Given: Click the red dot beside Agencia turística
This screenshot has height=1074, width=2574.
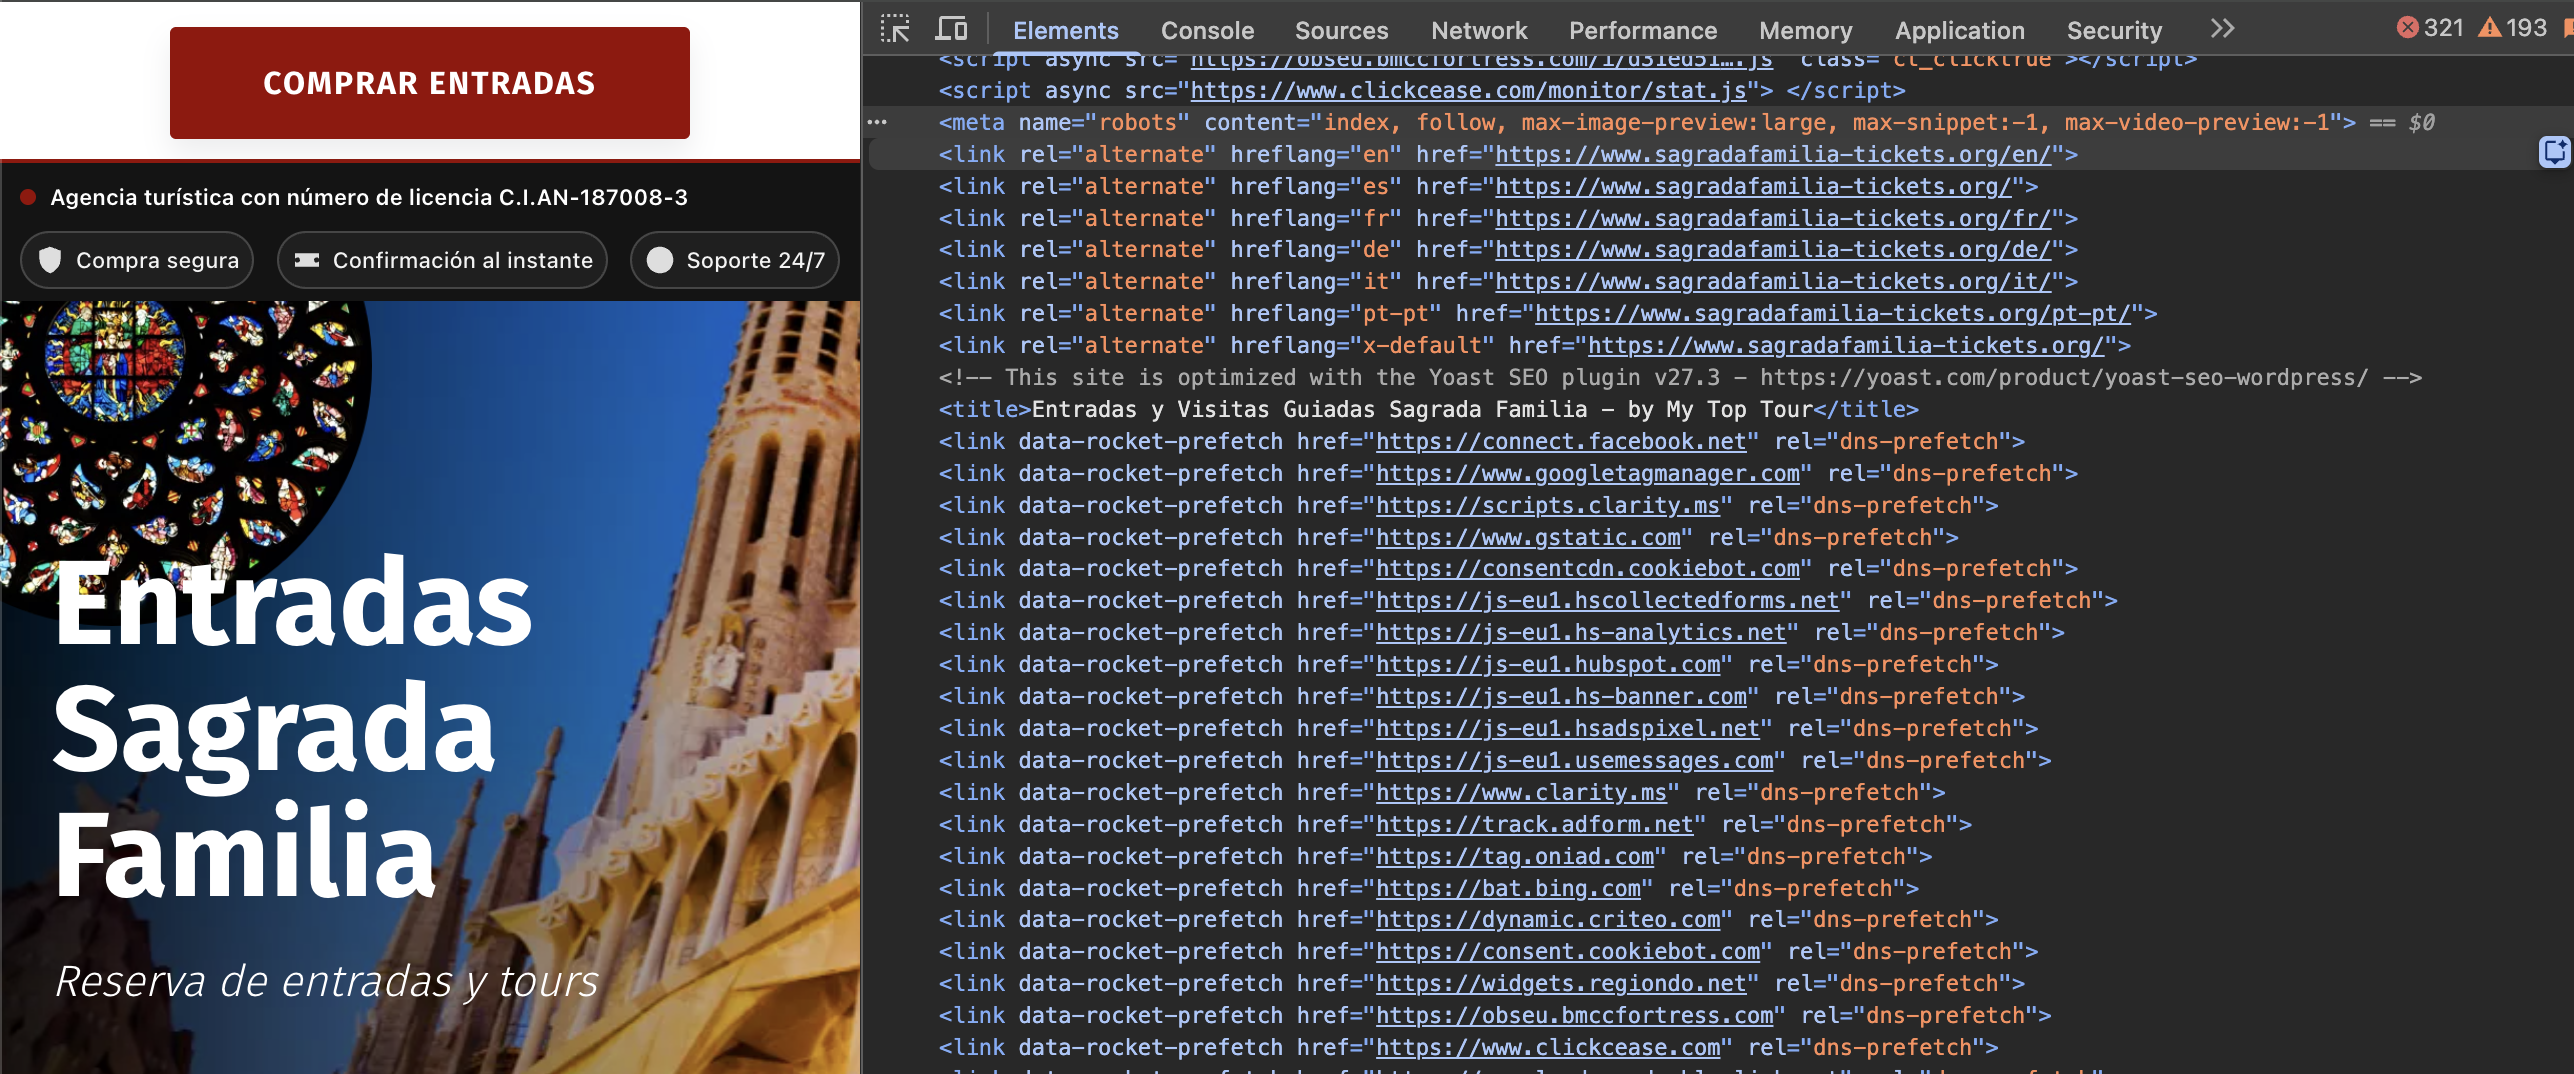Looking at the screenshot, I should [x=28, y=197].
